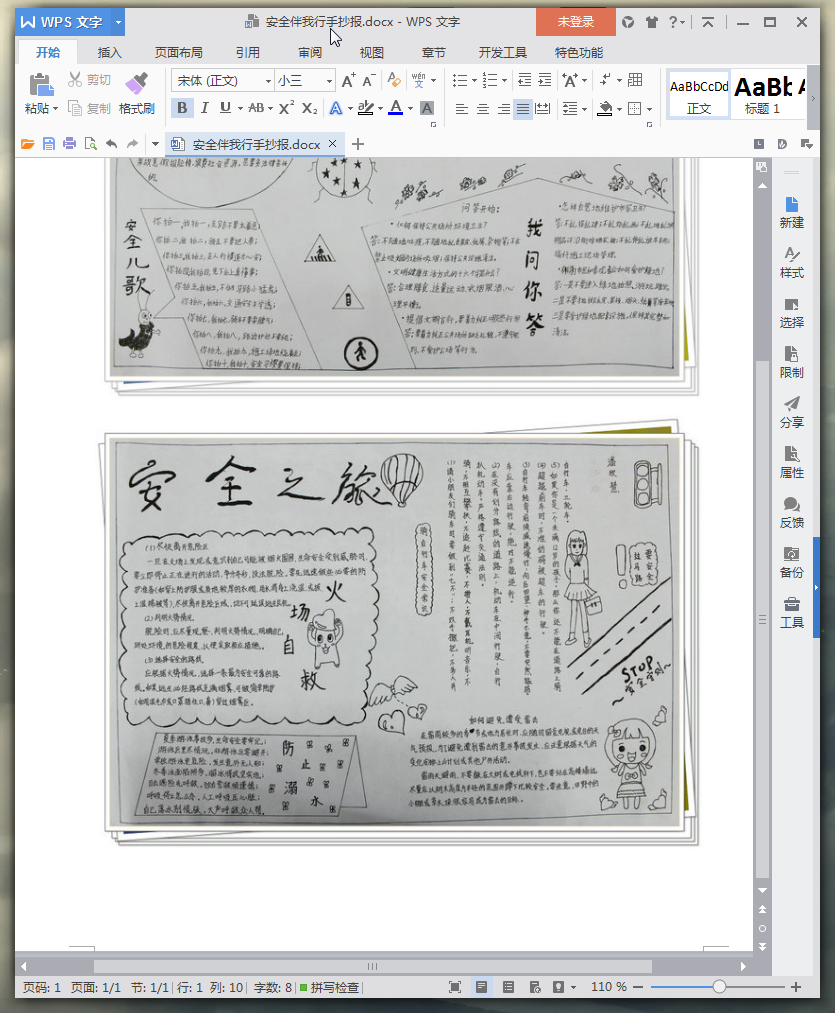This screenshot has height=1013, width=835.
Task: Expand underline style dropdown arrow
Action: (x=240, y=109)
